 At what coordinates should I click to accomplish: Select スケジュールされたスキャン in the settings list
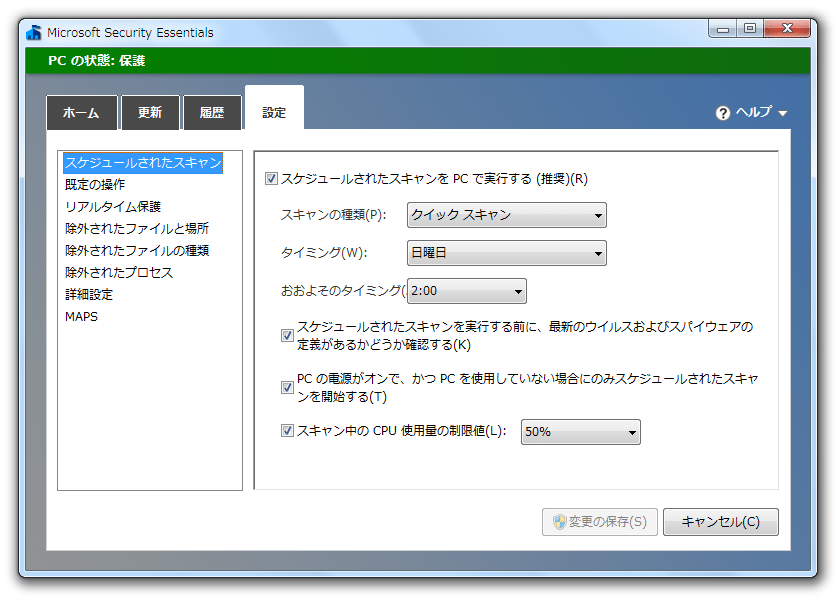pyautogui.click(x=143, y=163)
